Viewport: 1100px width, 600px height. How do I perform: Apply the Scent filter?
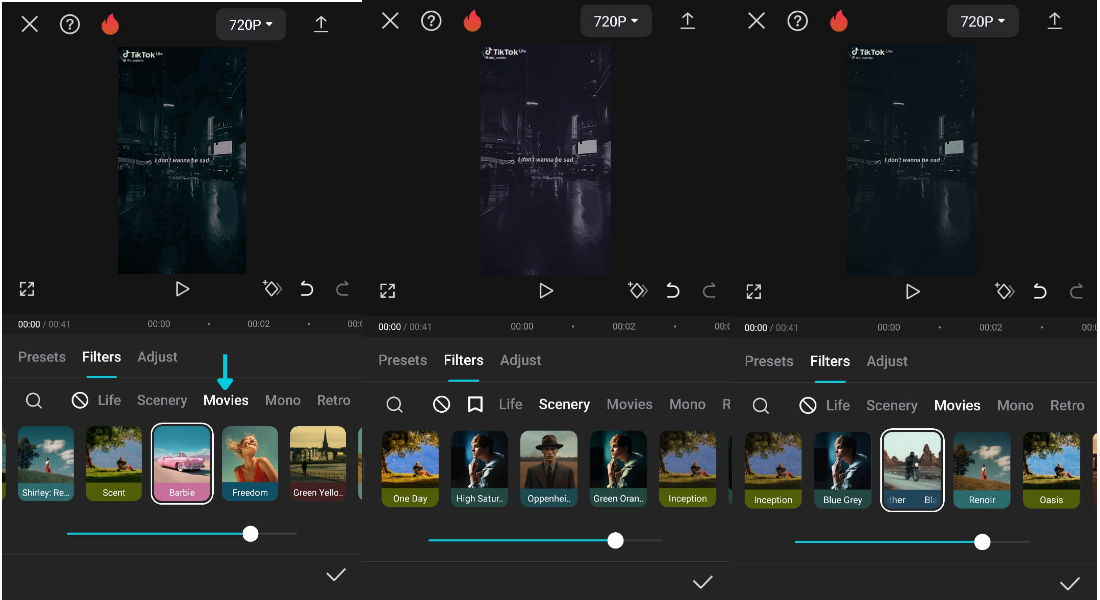coord(114,463)
